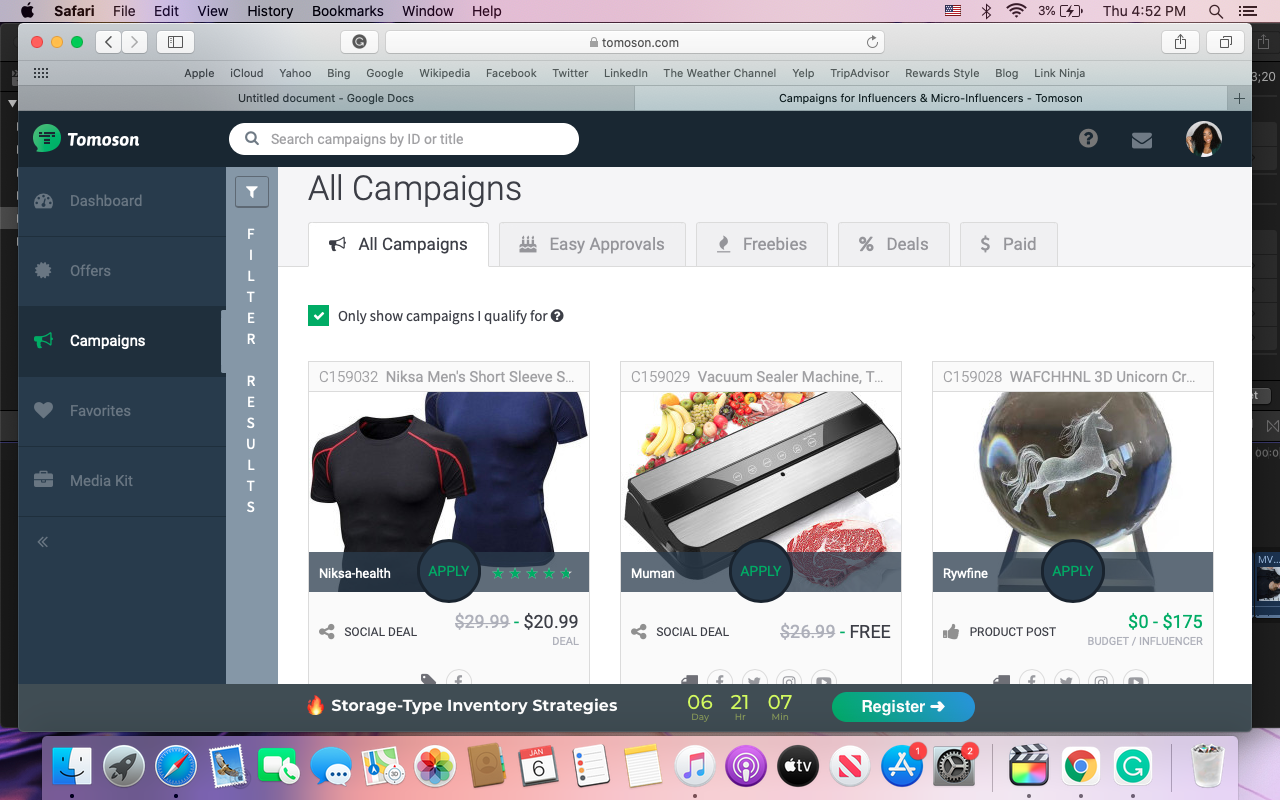Open the 3D Unicorn crystal ball image

pyautogui.click(x=1073, y=470)
